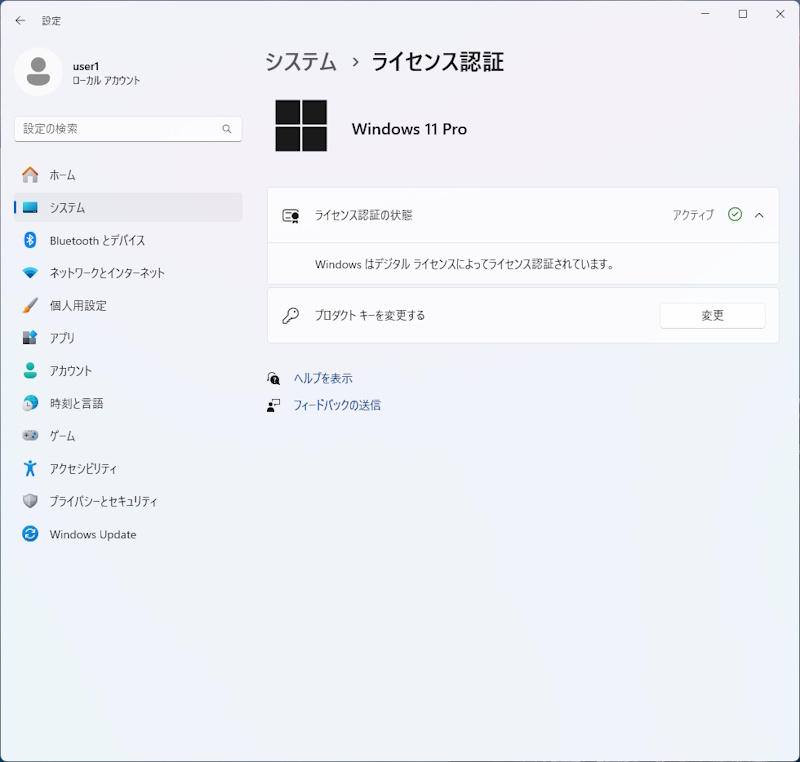Click the feedback icon beside フィードバックの送信
Viewport: 800px width, 762px height.
point(273,405)
